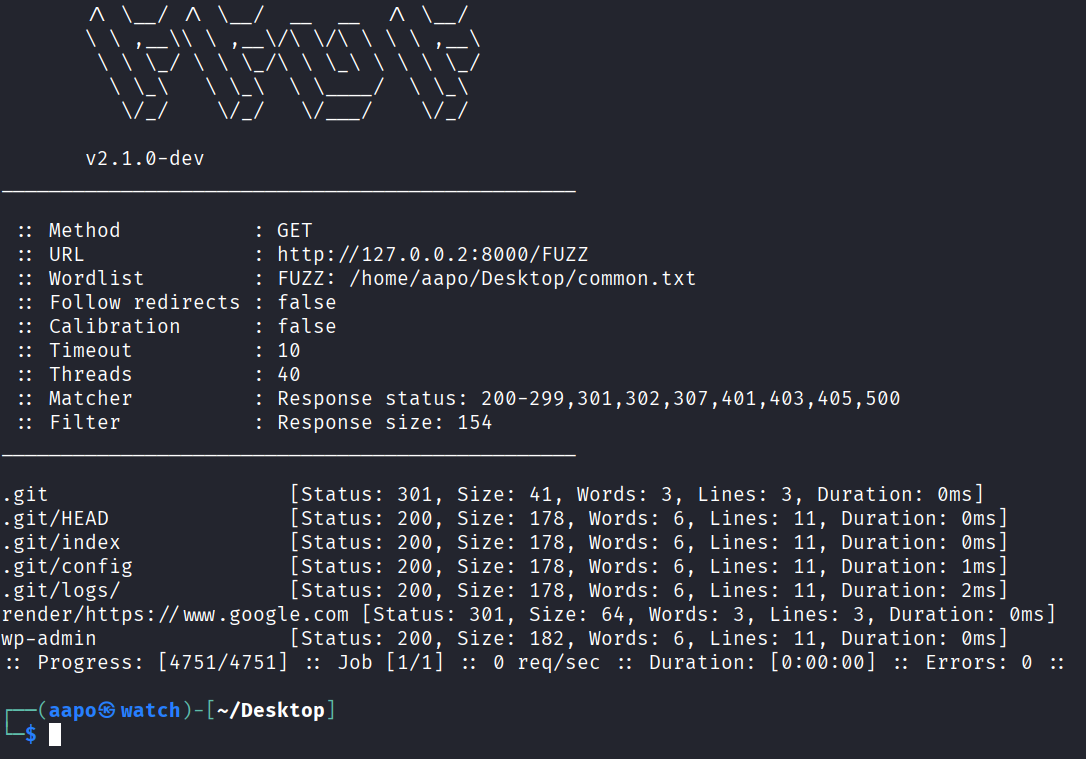Click the ffuf ASCII art logo
The height and width of the screenshot is (759, 1086).
point(285,63)
